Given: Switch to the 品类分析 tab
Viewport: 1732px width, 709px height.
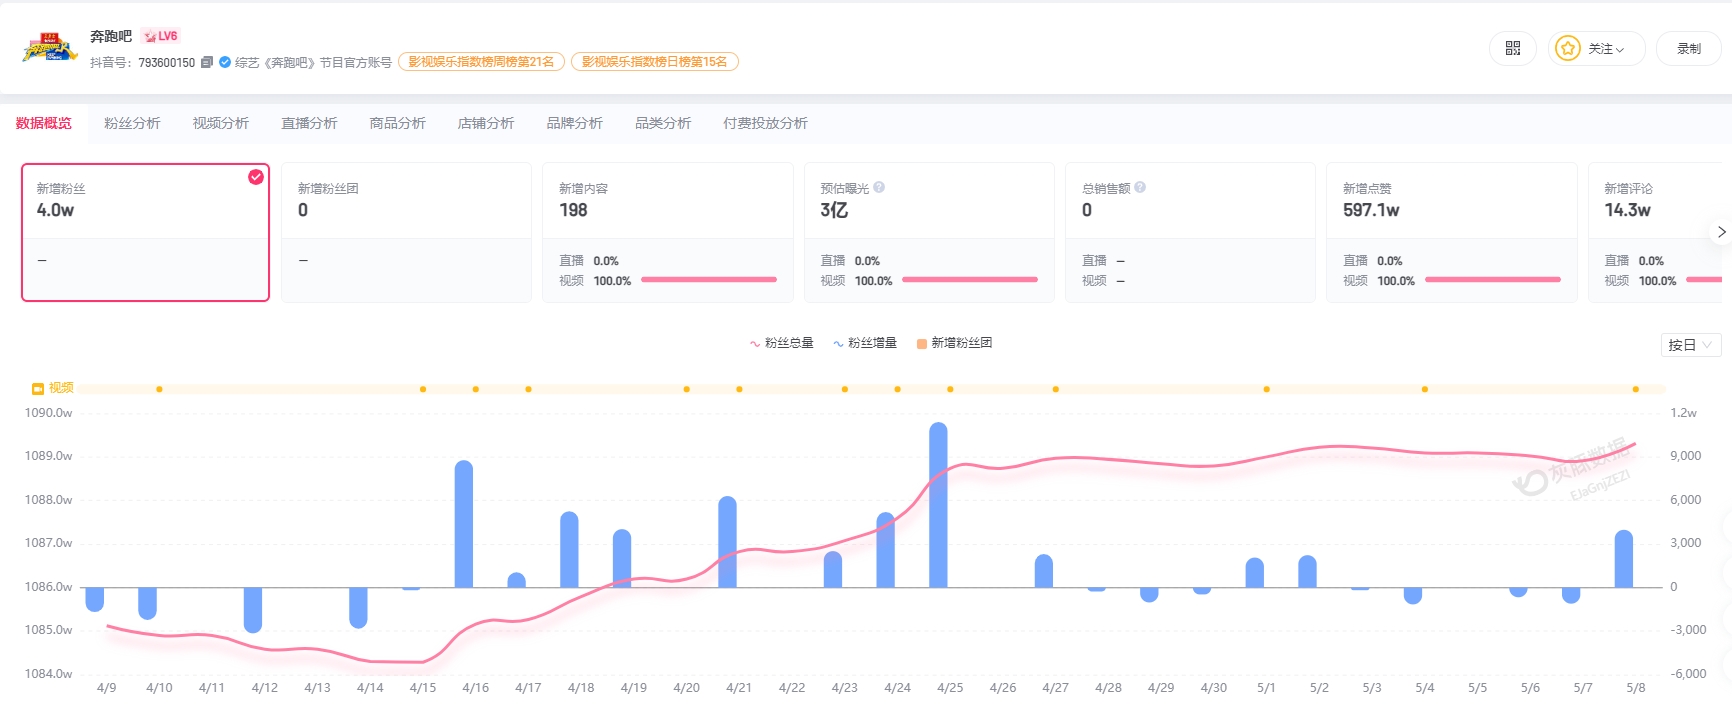Looking at the screenshot, I should pyautogui.click(x=663, y=123).
